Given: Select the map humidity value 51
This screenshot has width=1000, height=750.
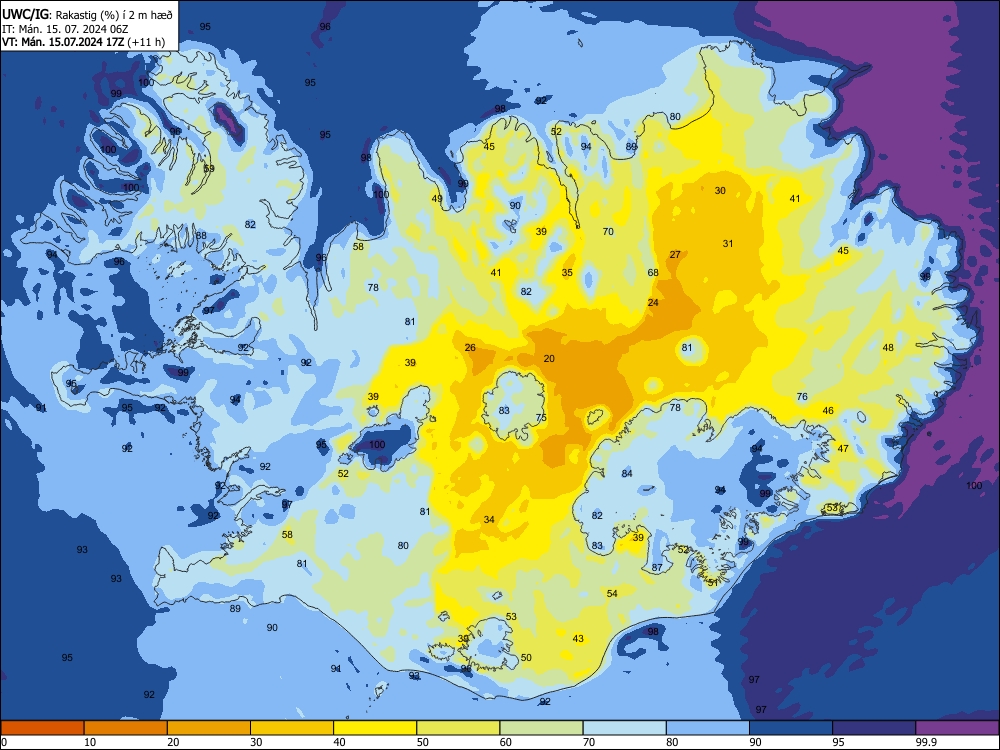Looking at the screenshot, I should (x=712, y=582).
